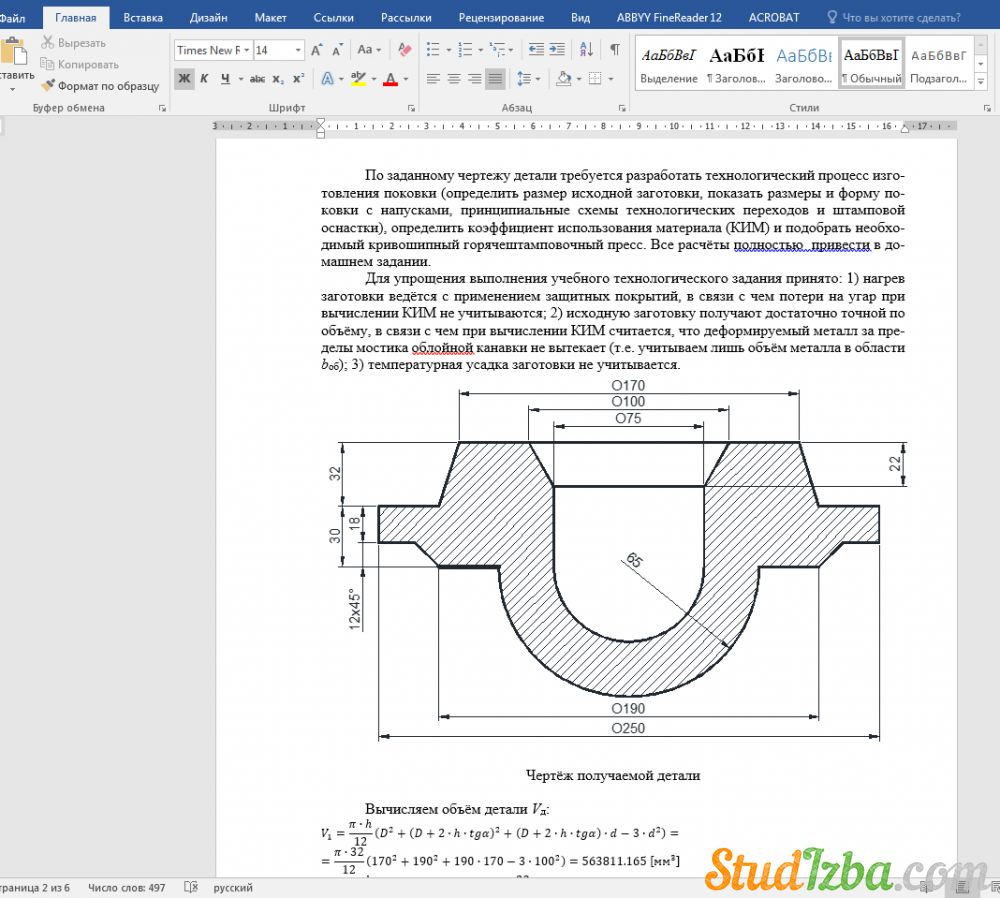1000x898 pixels.
Task: Toggle italic formatting (К)
Action: point(204,79)
